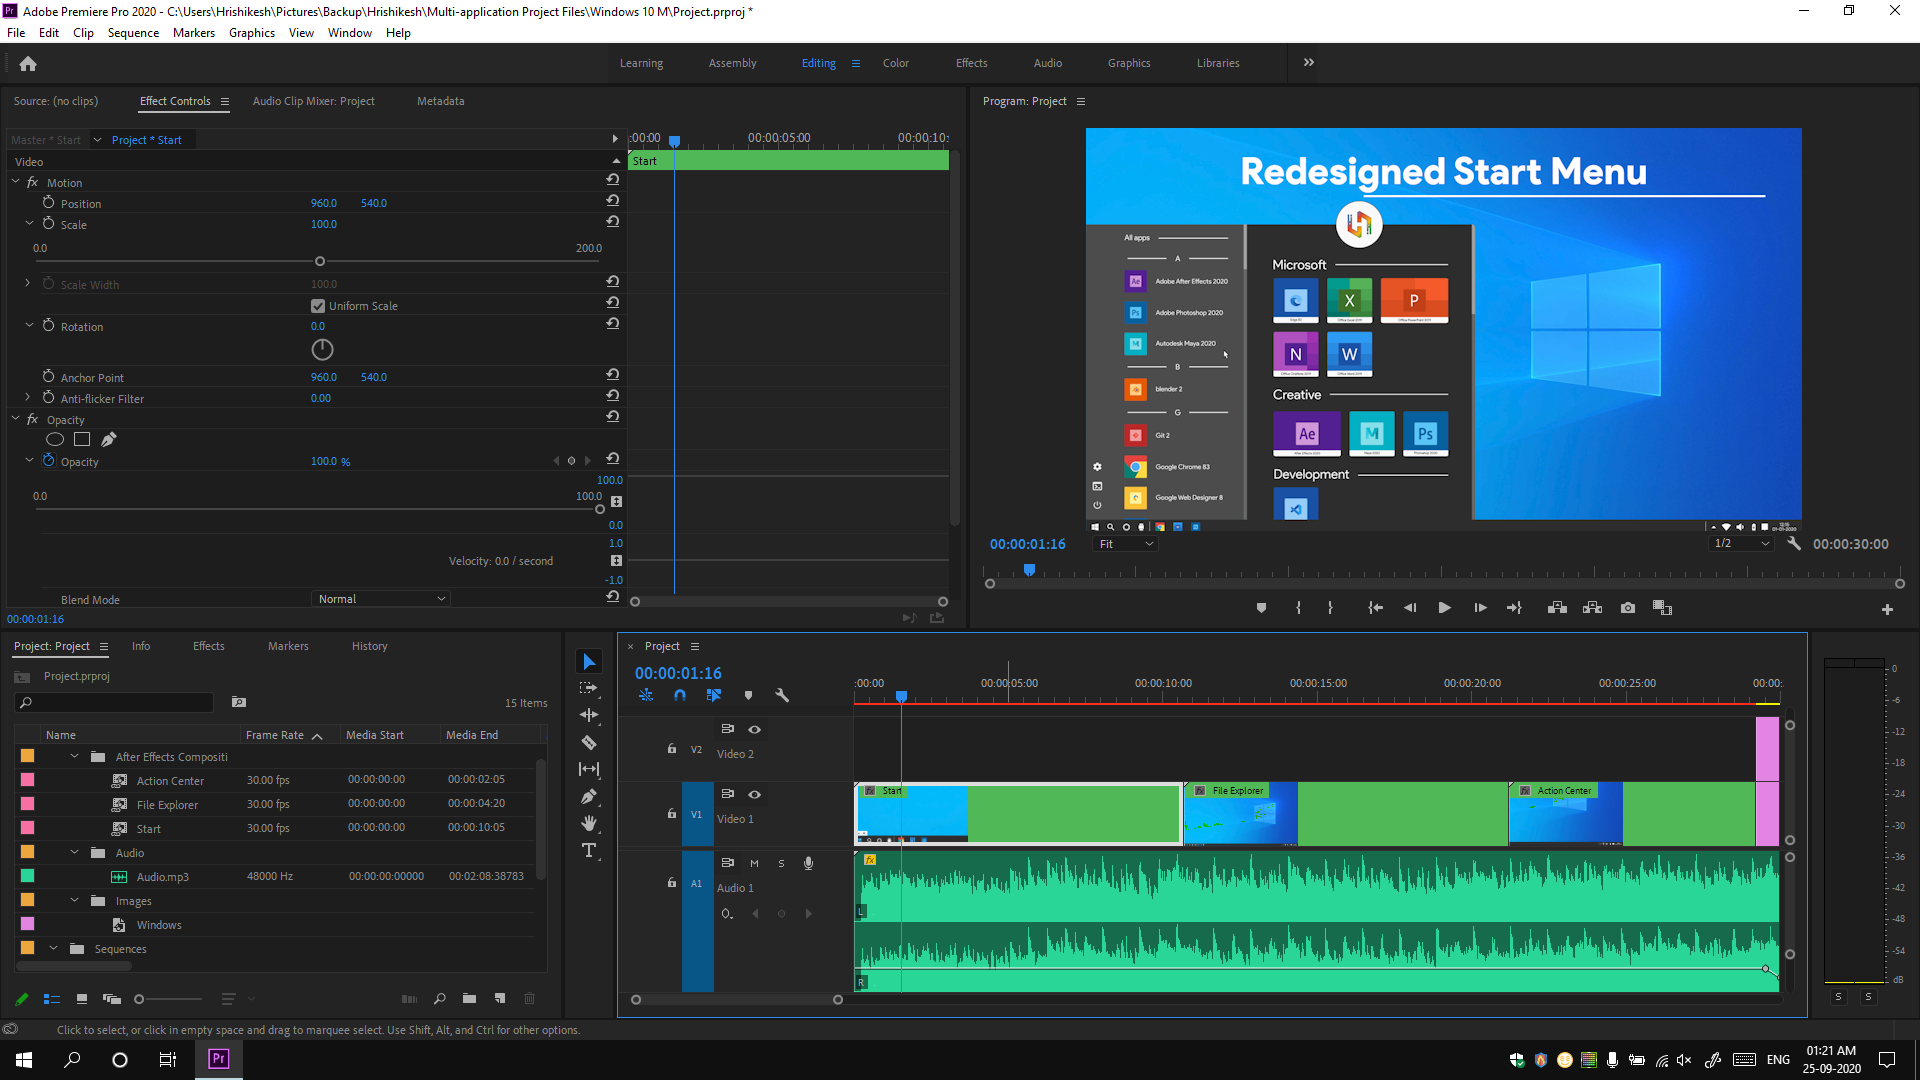
Task: Click the timeline timecode 00:00:01:16
Action: (678, 673)
